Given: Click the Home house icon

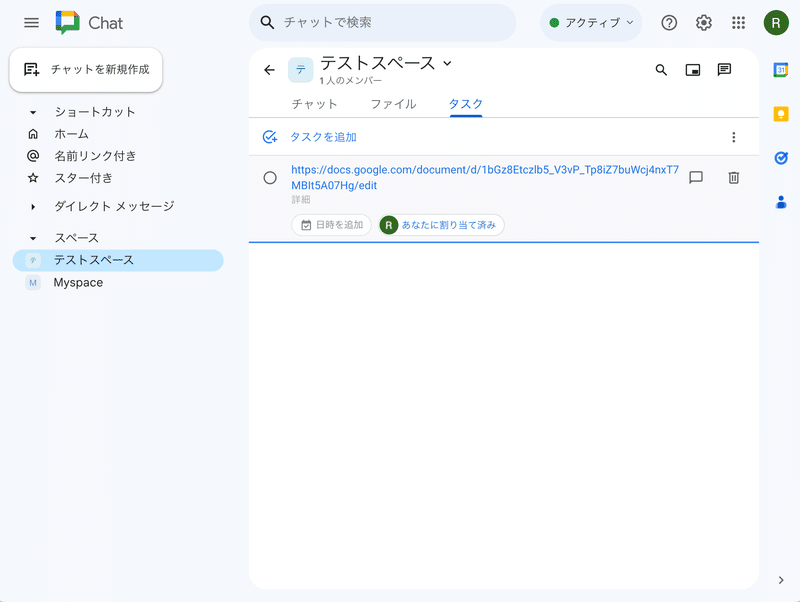Looking at the screenshot, I should (x=33, y=134).
